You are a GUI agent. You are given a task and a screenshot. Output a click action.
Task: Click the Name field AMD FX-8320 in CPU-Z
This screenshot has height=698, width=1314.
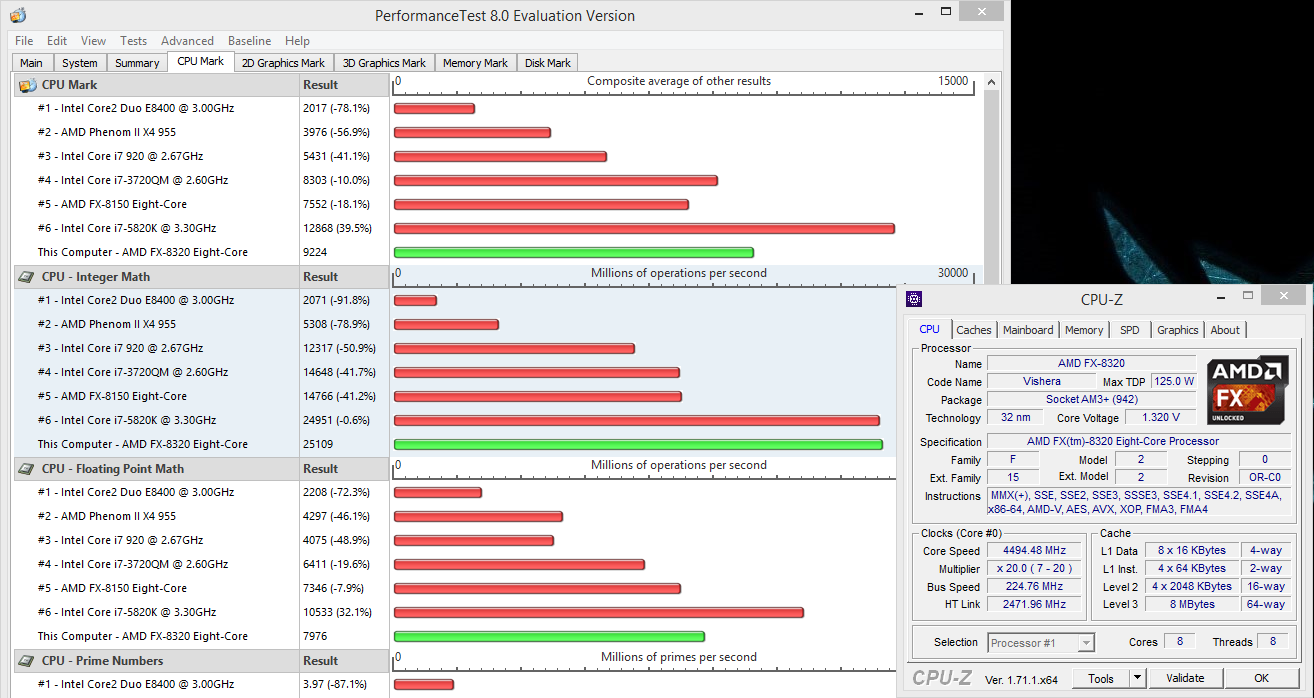[x=1091, y=363]
